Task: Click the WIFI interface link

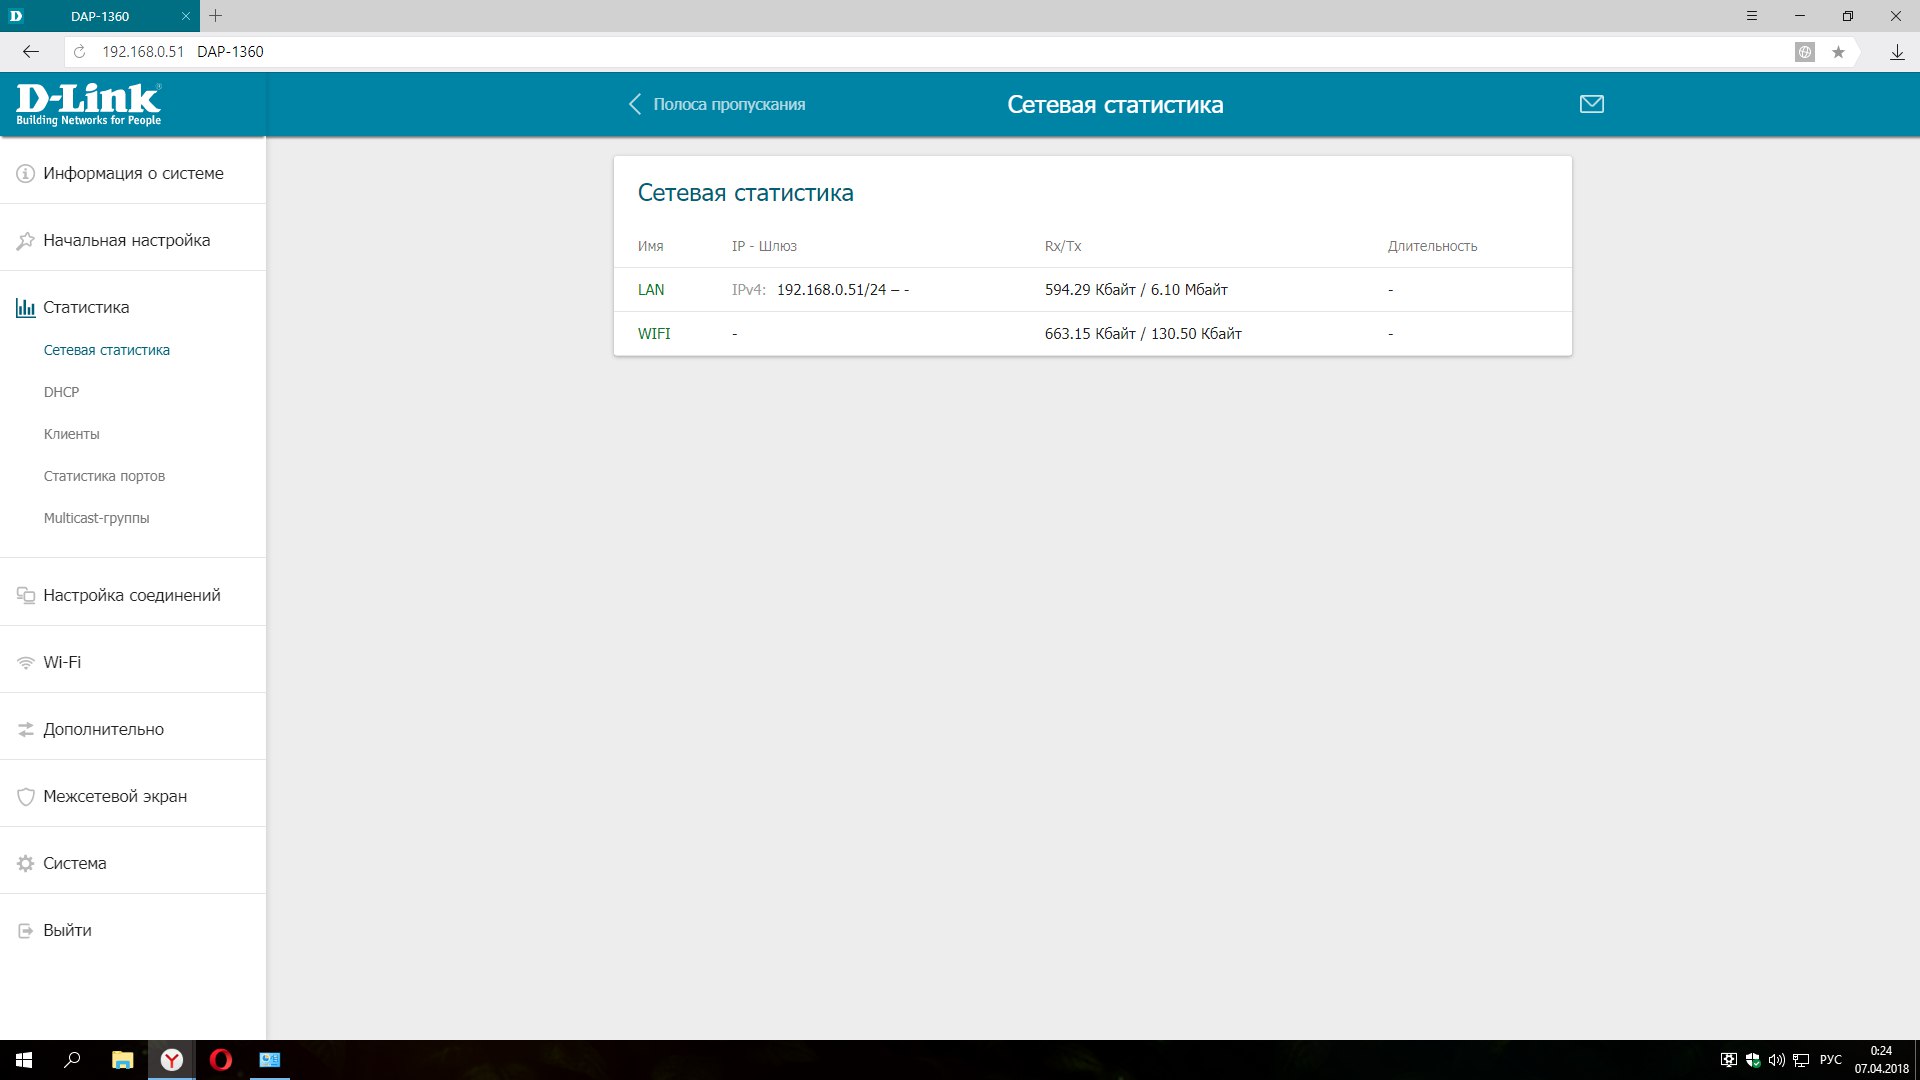Action: [654, 334]
